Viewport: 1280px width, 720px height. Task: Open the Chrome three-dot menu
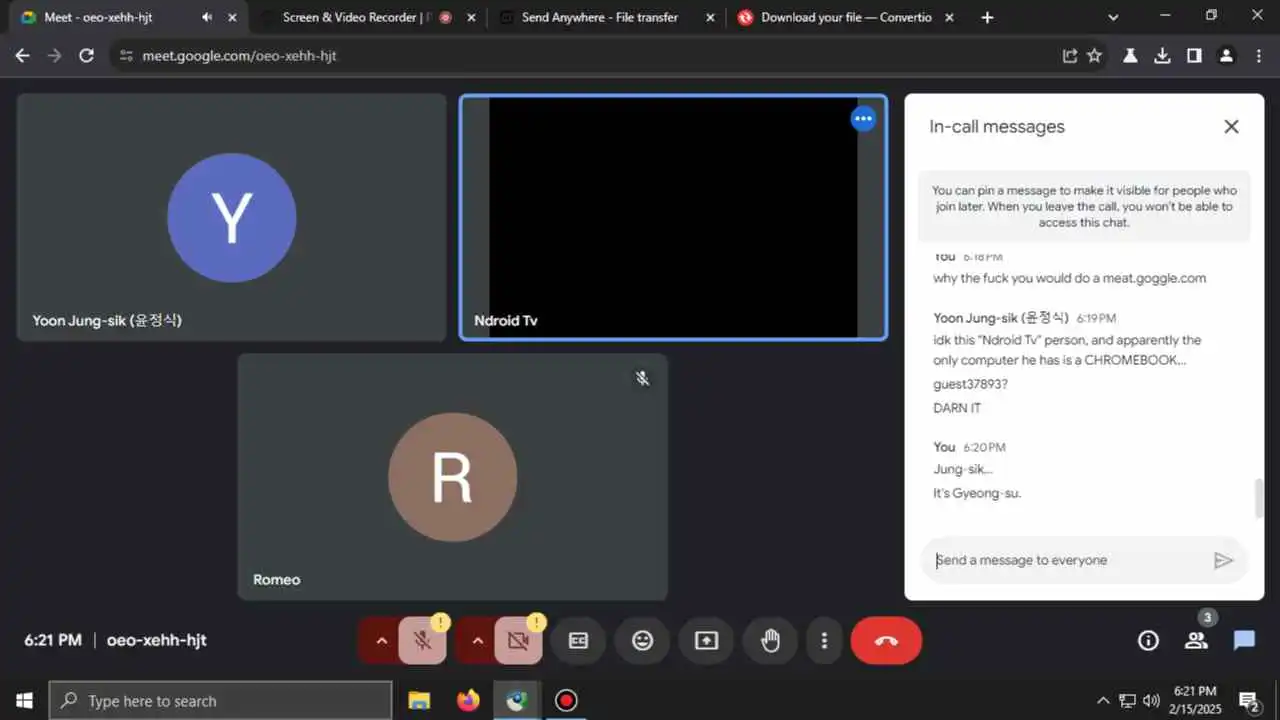point(1258,56)
